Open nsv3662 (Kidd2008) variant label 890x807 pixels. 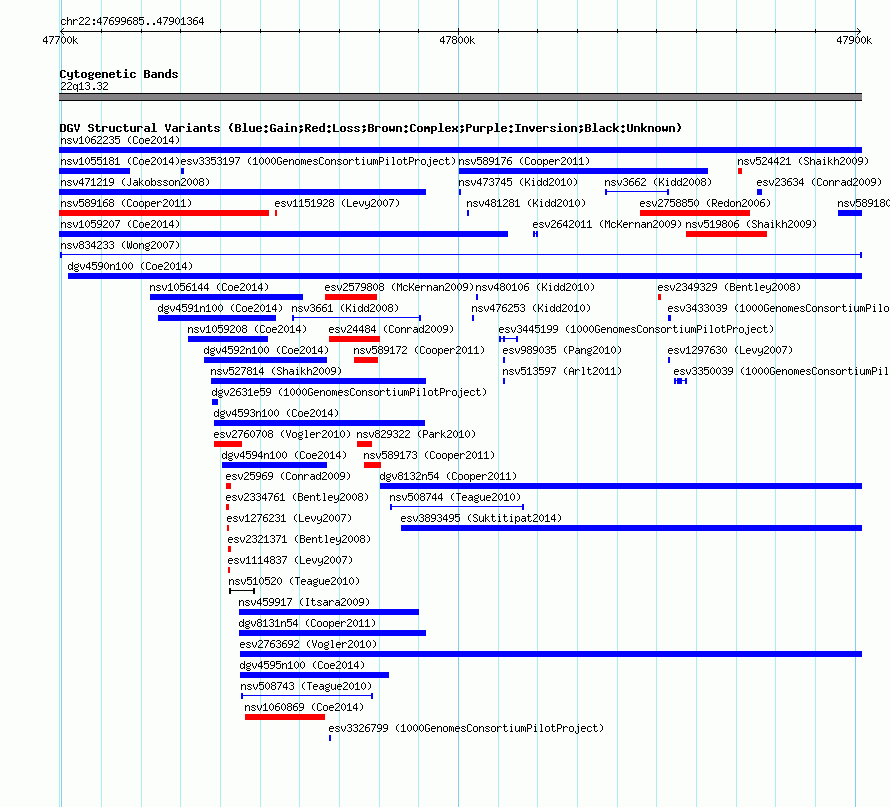click(658, 182)
